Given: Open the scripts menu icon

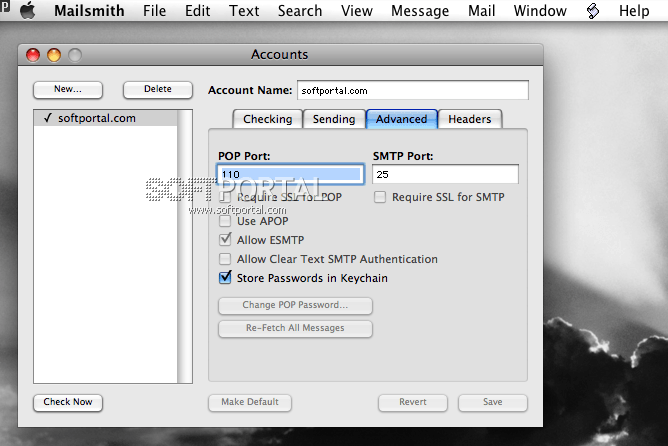Looking at the screenshot, I should 593,11.
